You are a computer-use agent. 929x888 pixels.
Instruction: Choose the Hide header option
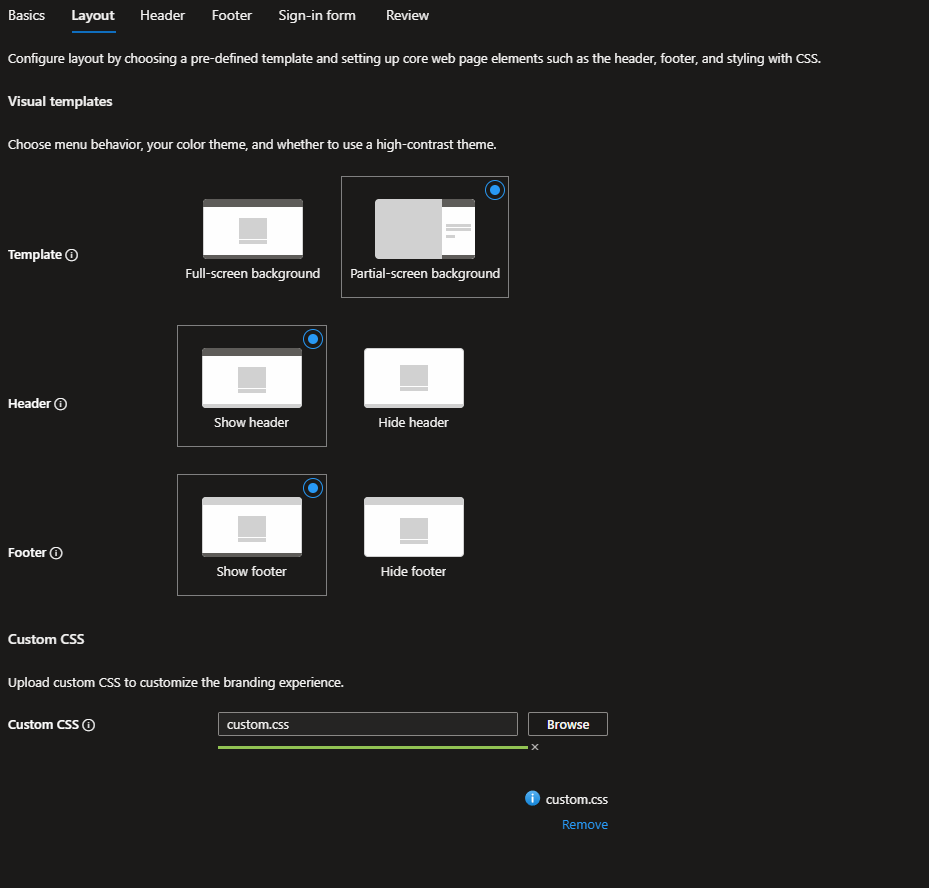(414, 386)
